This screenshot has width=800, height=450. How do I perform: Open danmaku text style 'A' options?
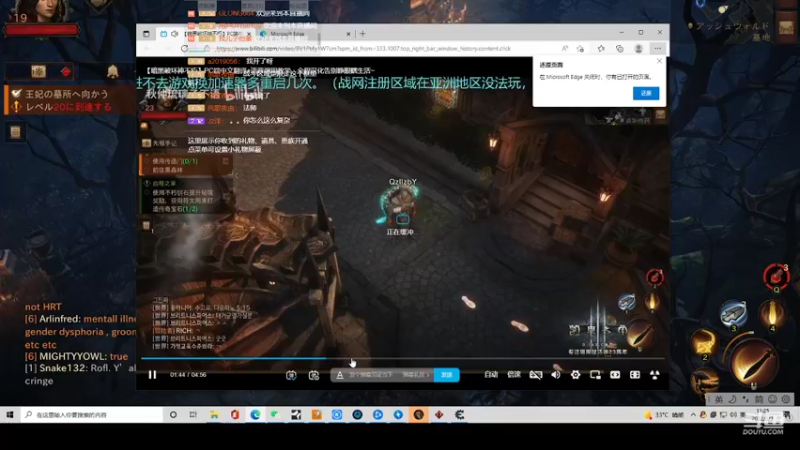tap(339, 375)
